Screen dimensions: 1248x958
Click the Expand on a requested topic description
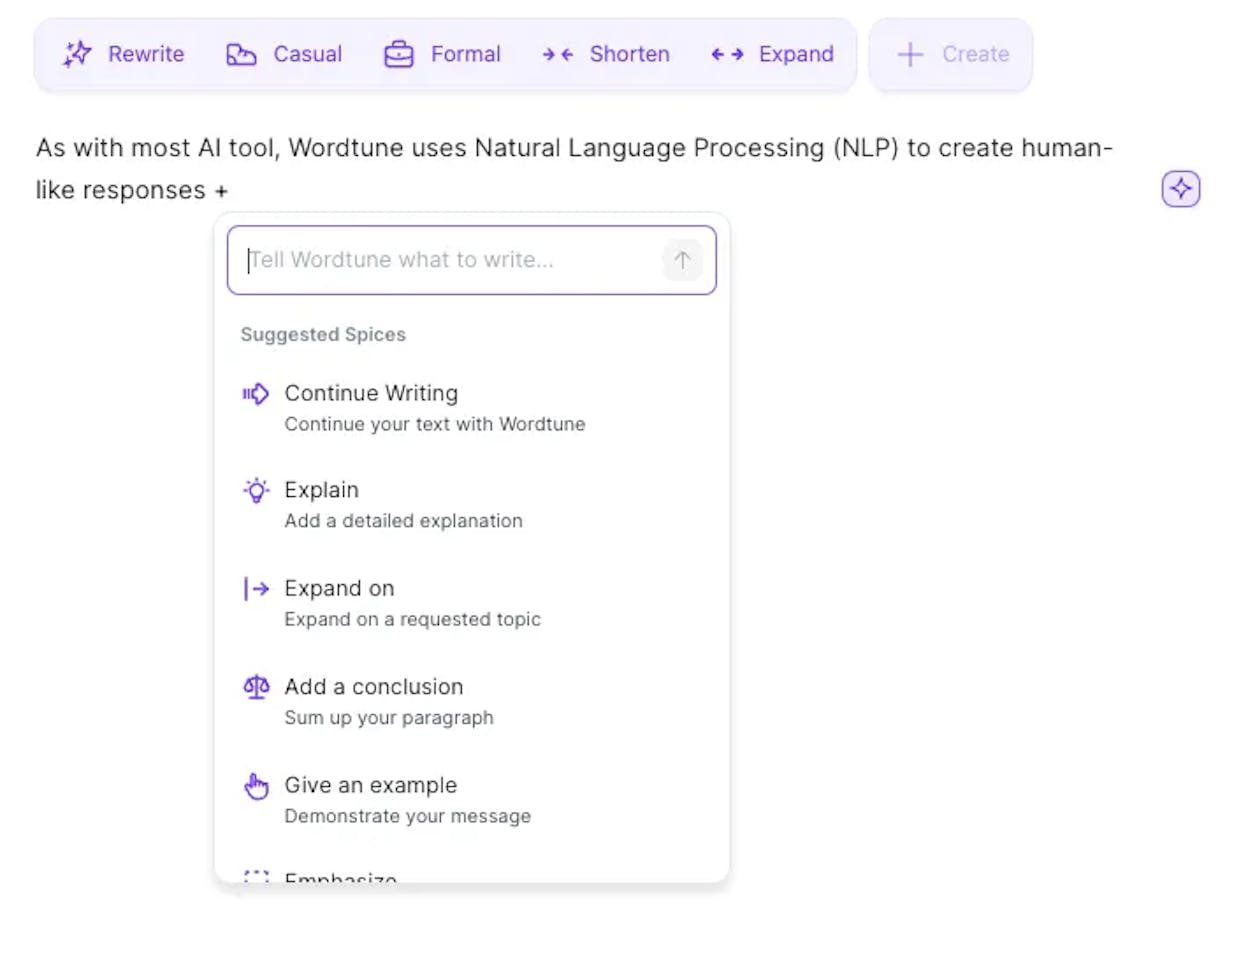coord(412,619)
